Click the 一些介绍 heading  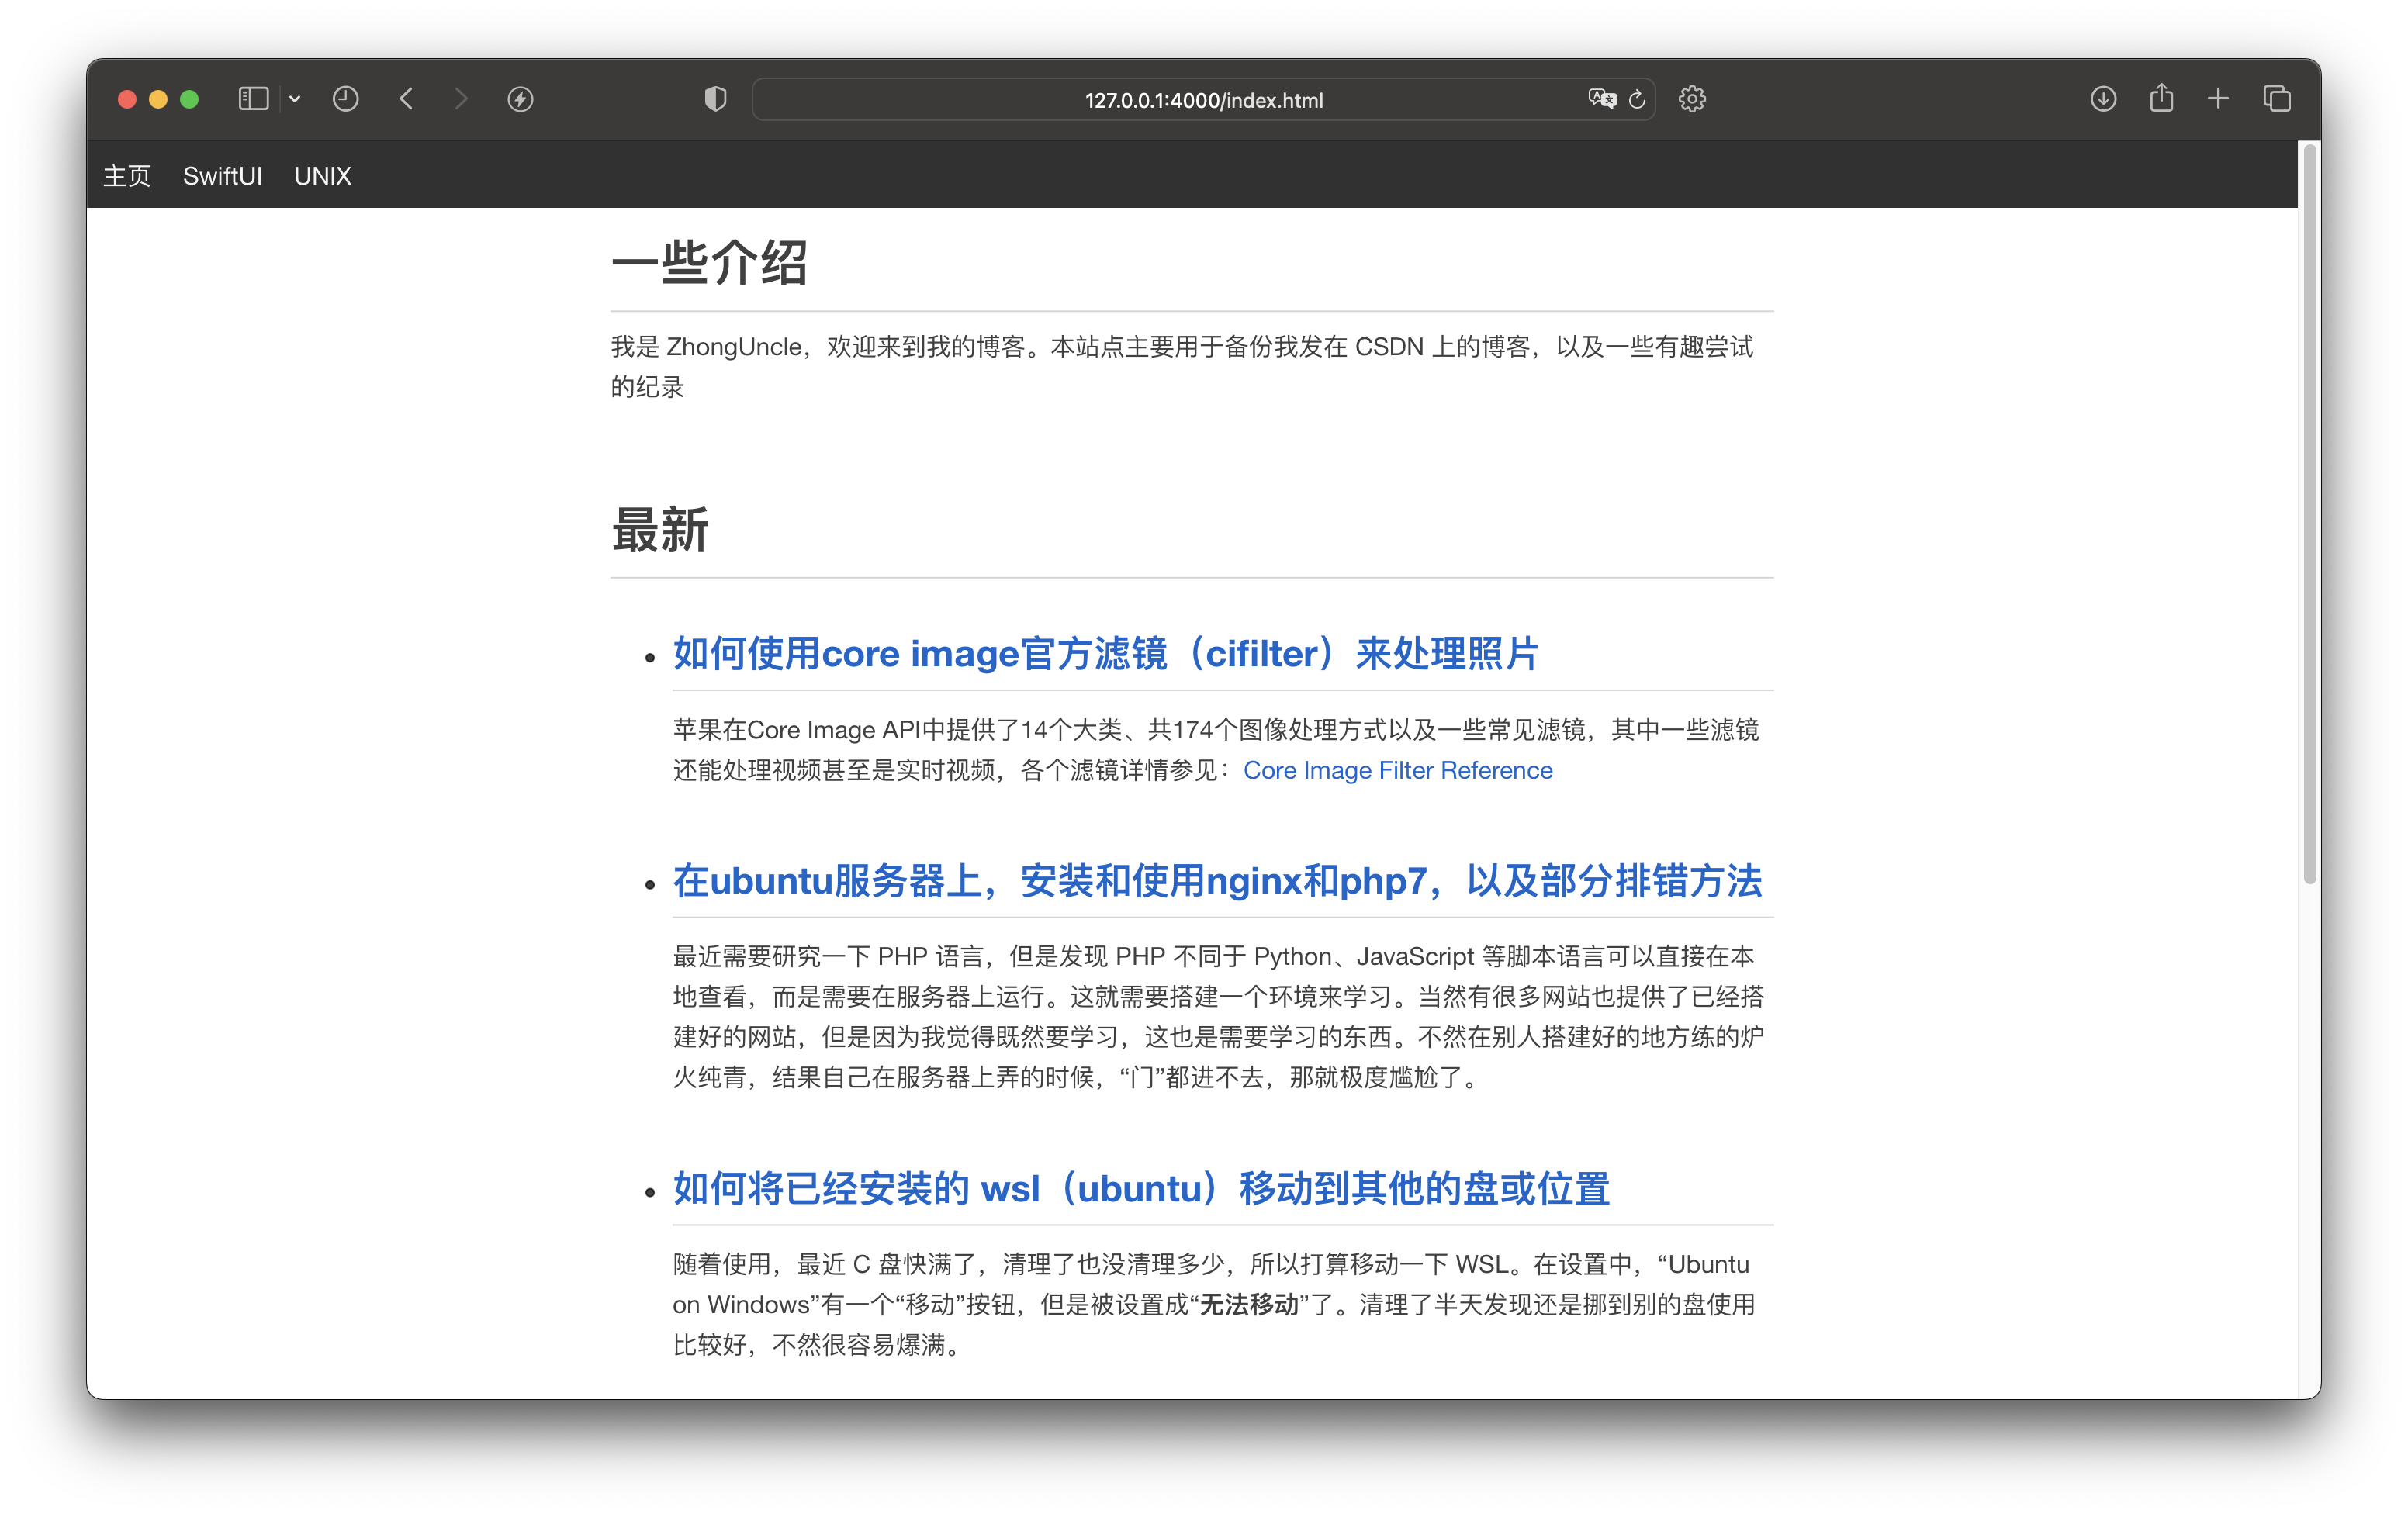coord(709,263)
